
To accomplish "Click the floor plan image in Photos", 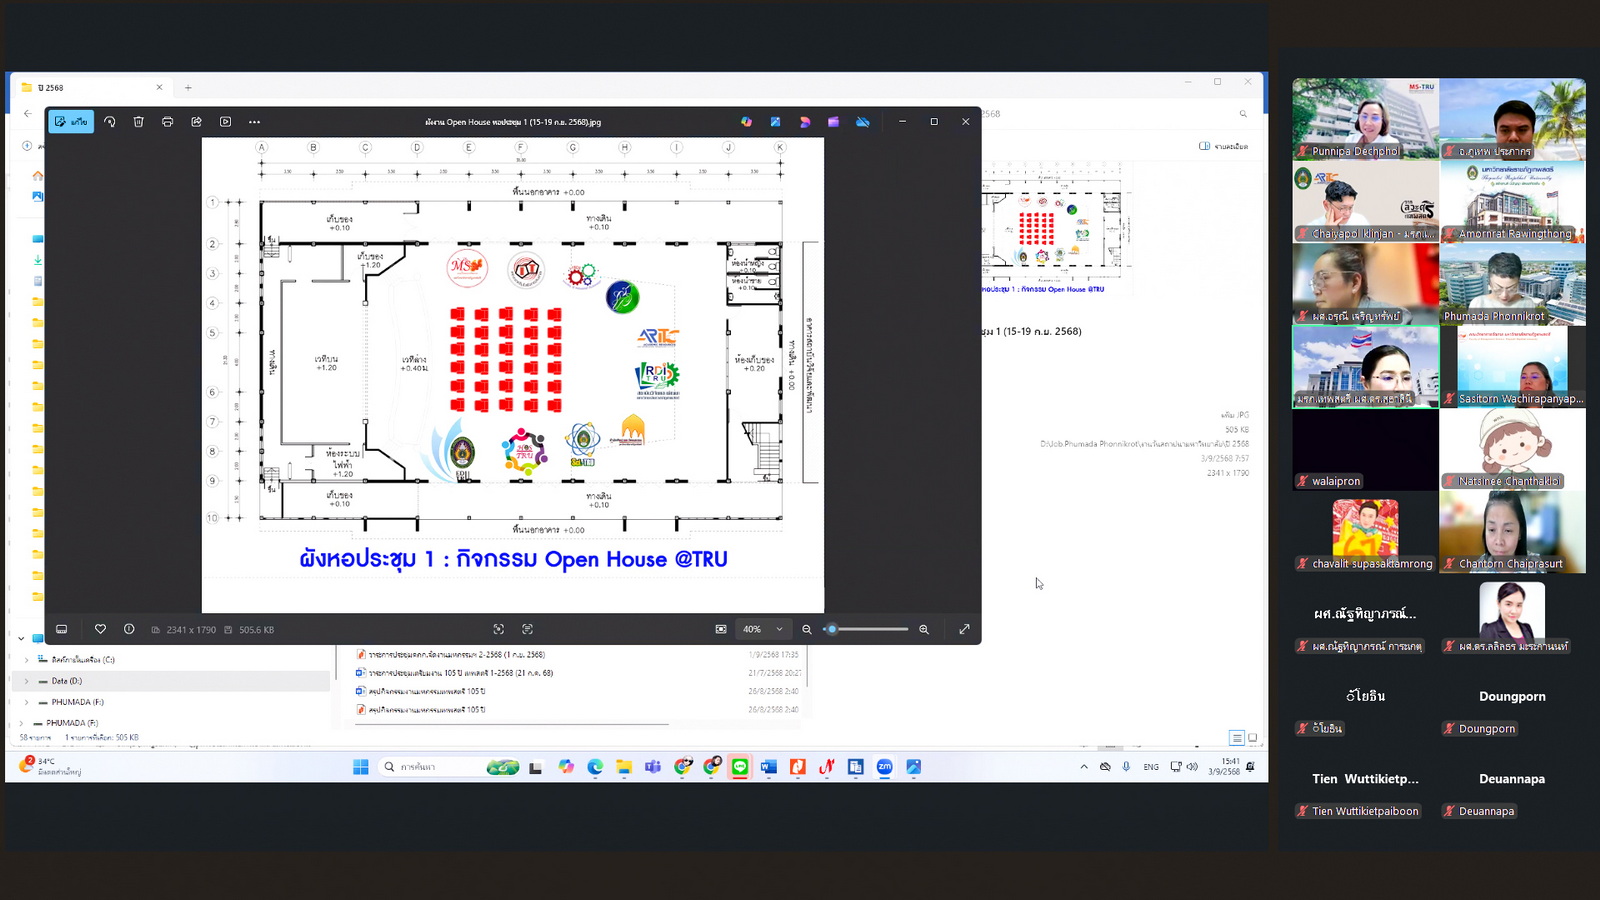I will [x=513, y=374].
